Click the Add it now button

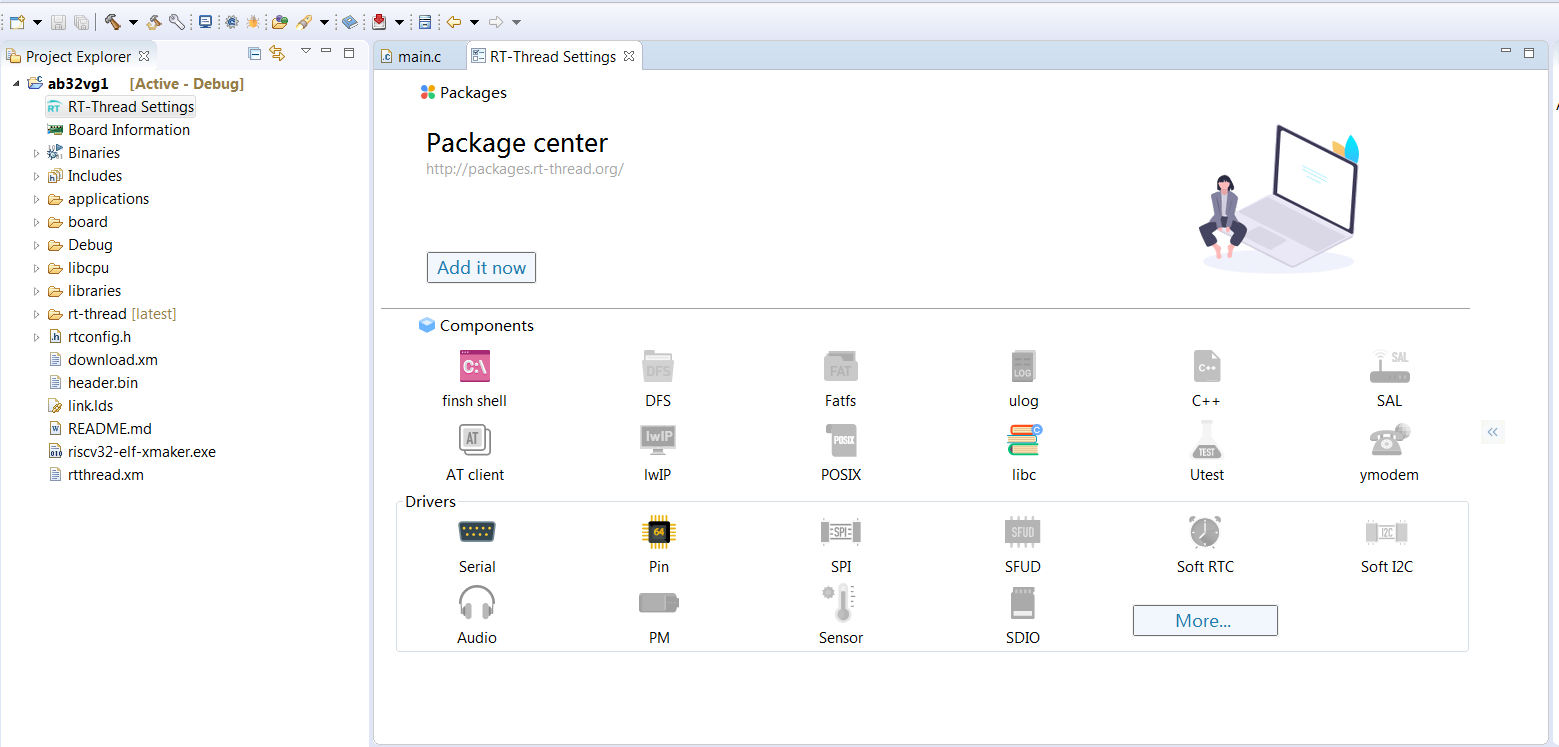tap(481, 268)
